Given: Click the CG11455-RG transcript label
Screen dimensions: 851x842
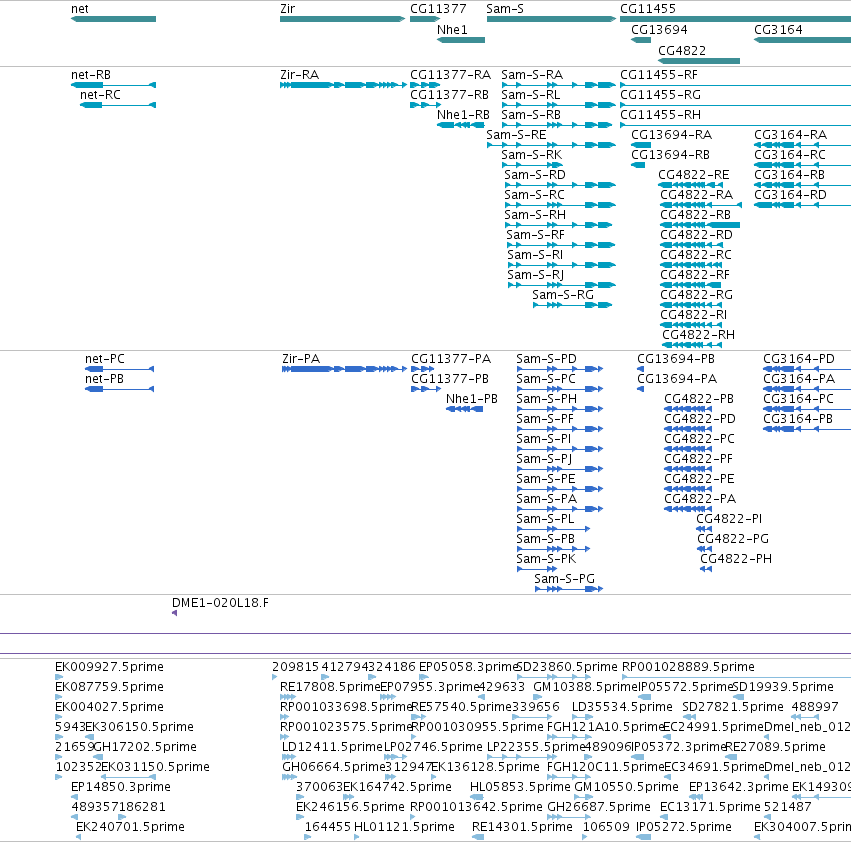Looking at the screenshot, I should pyautogui.click(x=660, y=94).
